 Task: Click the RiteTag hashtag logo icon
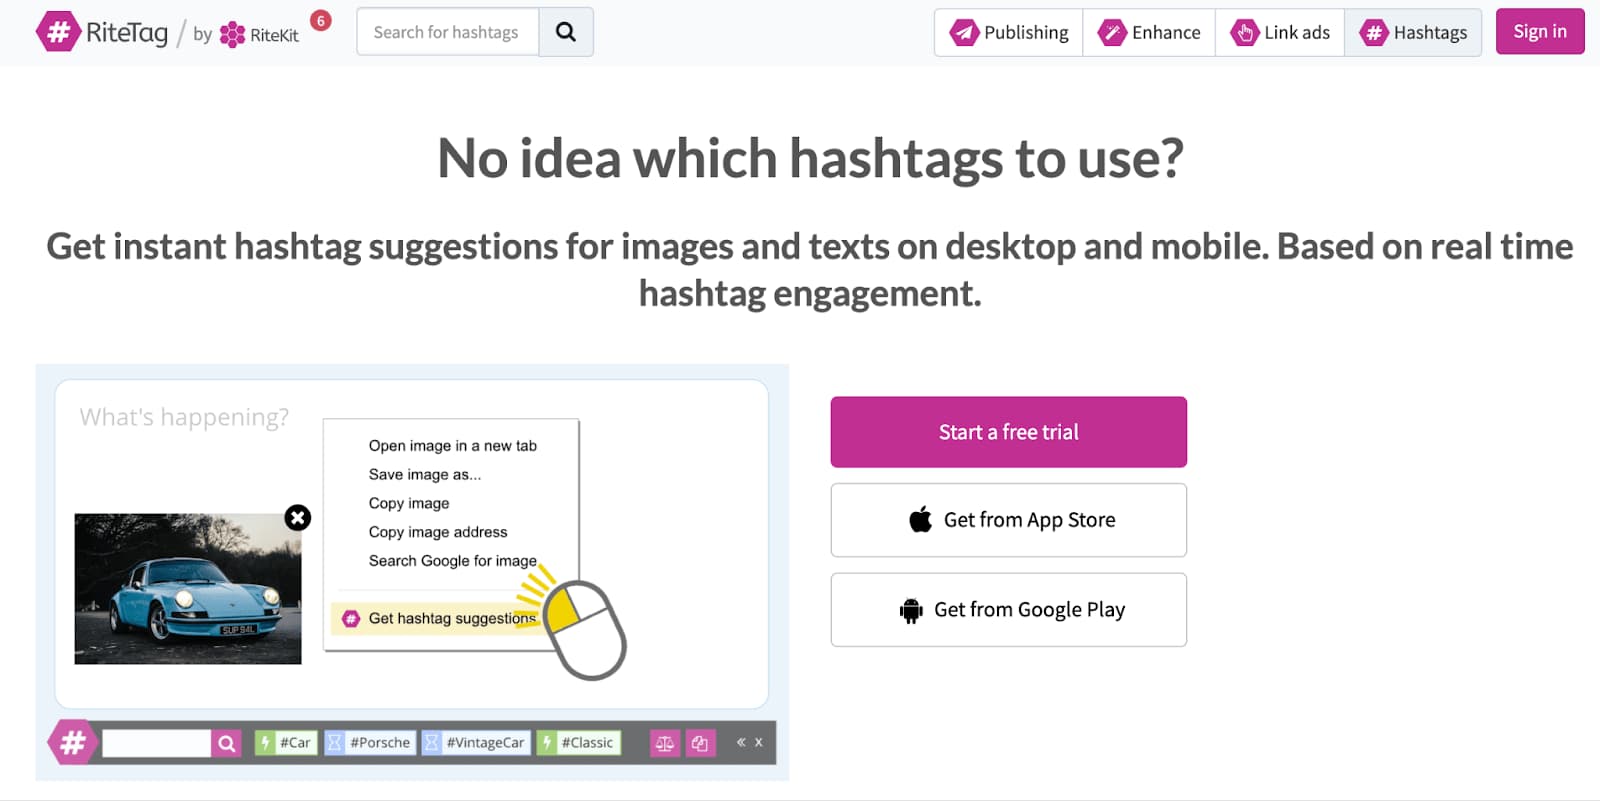[60, 31]
